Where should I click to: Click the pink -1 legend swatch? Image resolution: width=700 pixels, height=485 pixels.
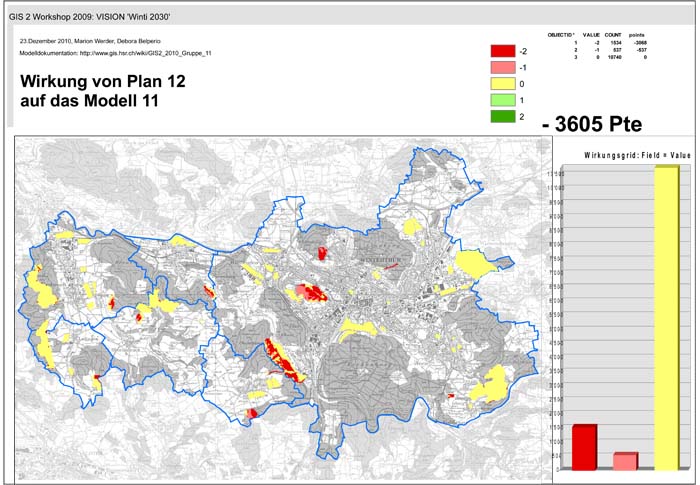503,67
